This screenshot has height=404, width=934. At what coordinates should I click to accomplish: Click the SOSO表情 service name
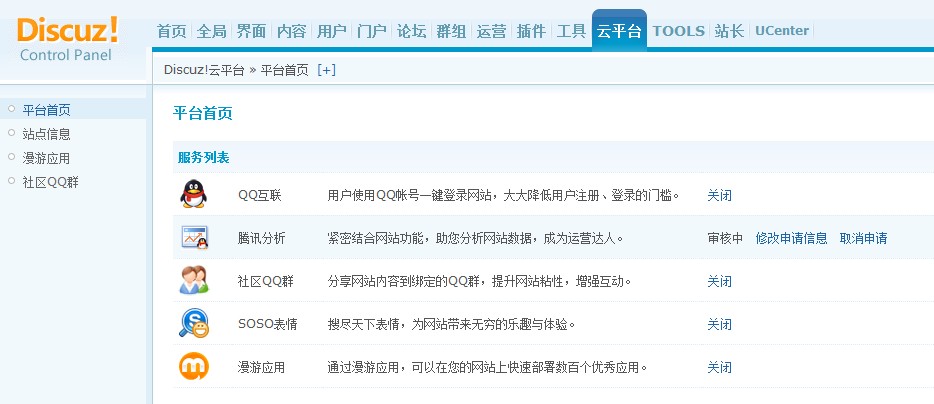pyautogui.click(x=267, y=324)
